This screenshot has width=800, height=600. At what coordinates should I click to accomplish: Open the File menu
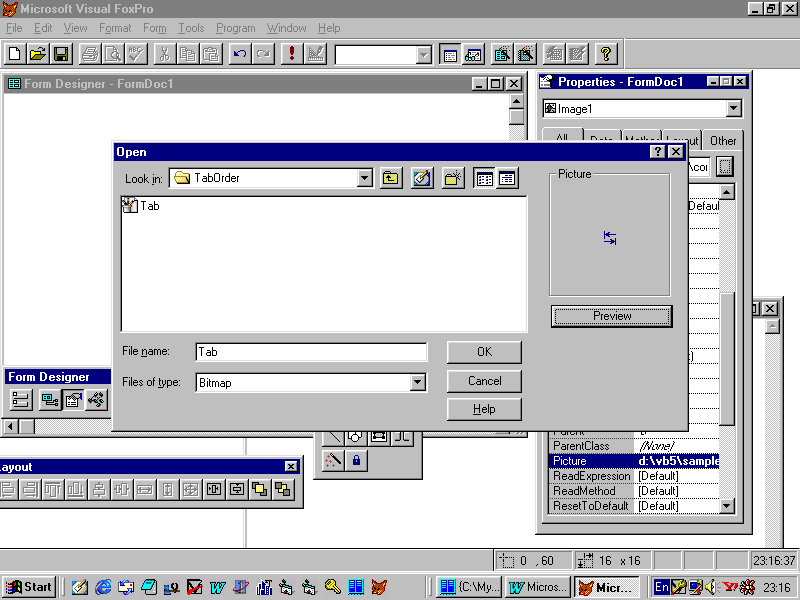click(x=14, y=28)
